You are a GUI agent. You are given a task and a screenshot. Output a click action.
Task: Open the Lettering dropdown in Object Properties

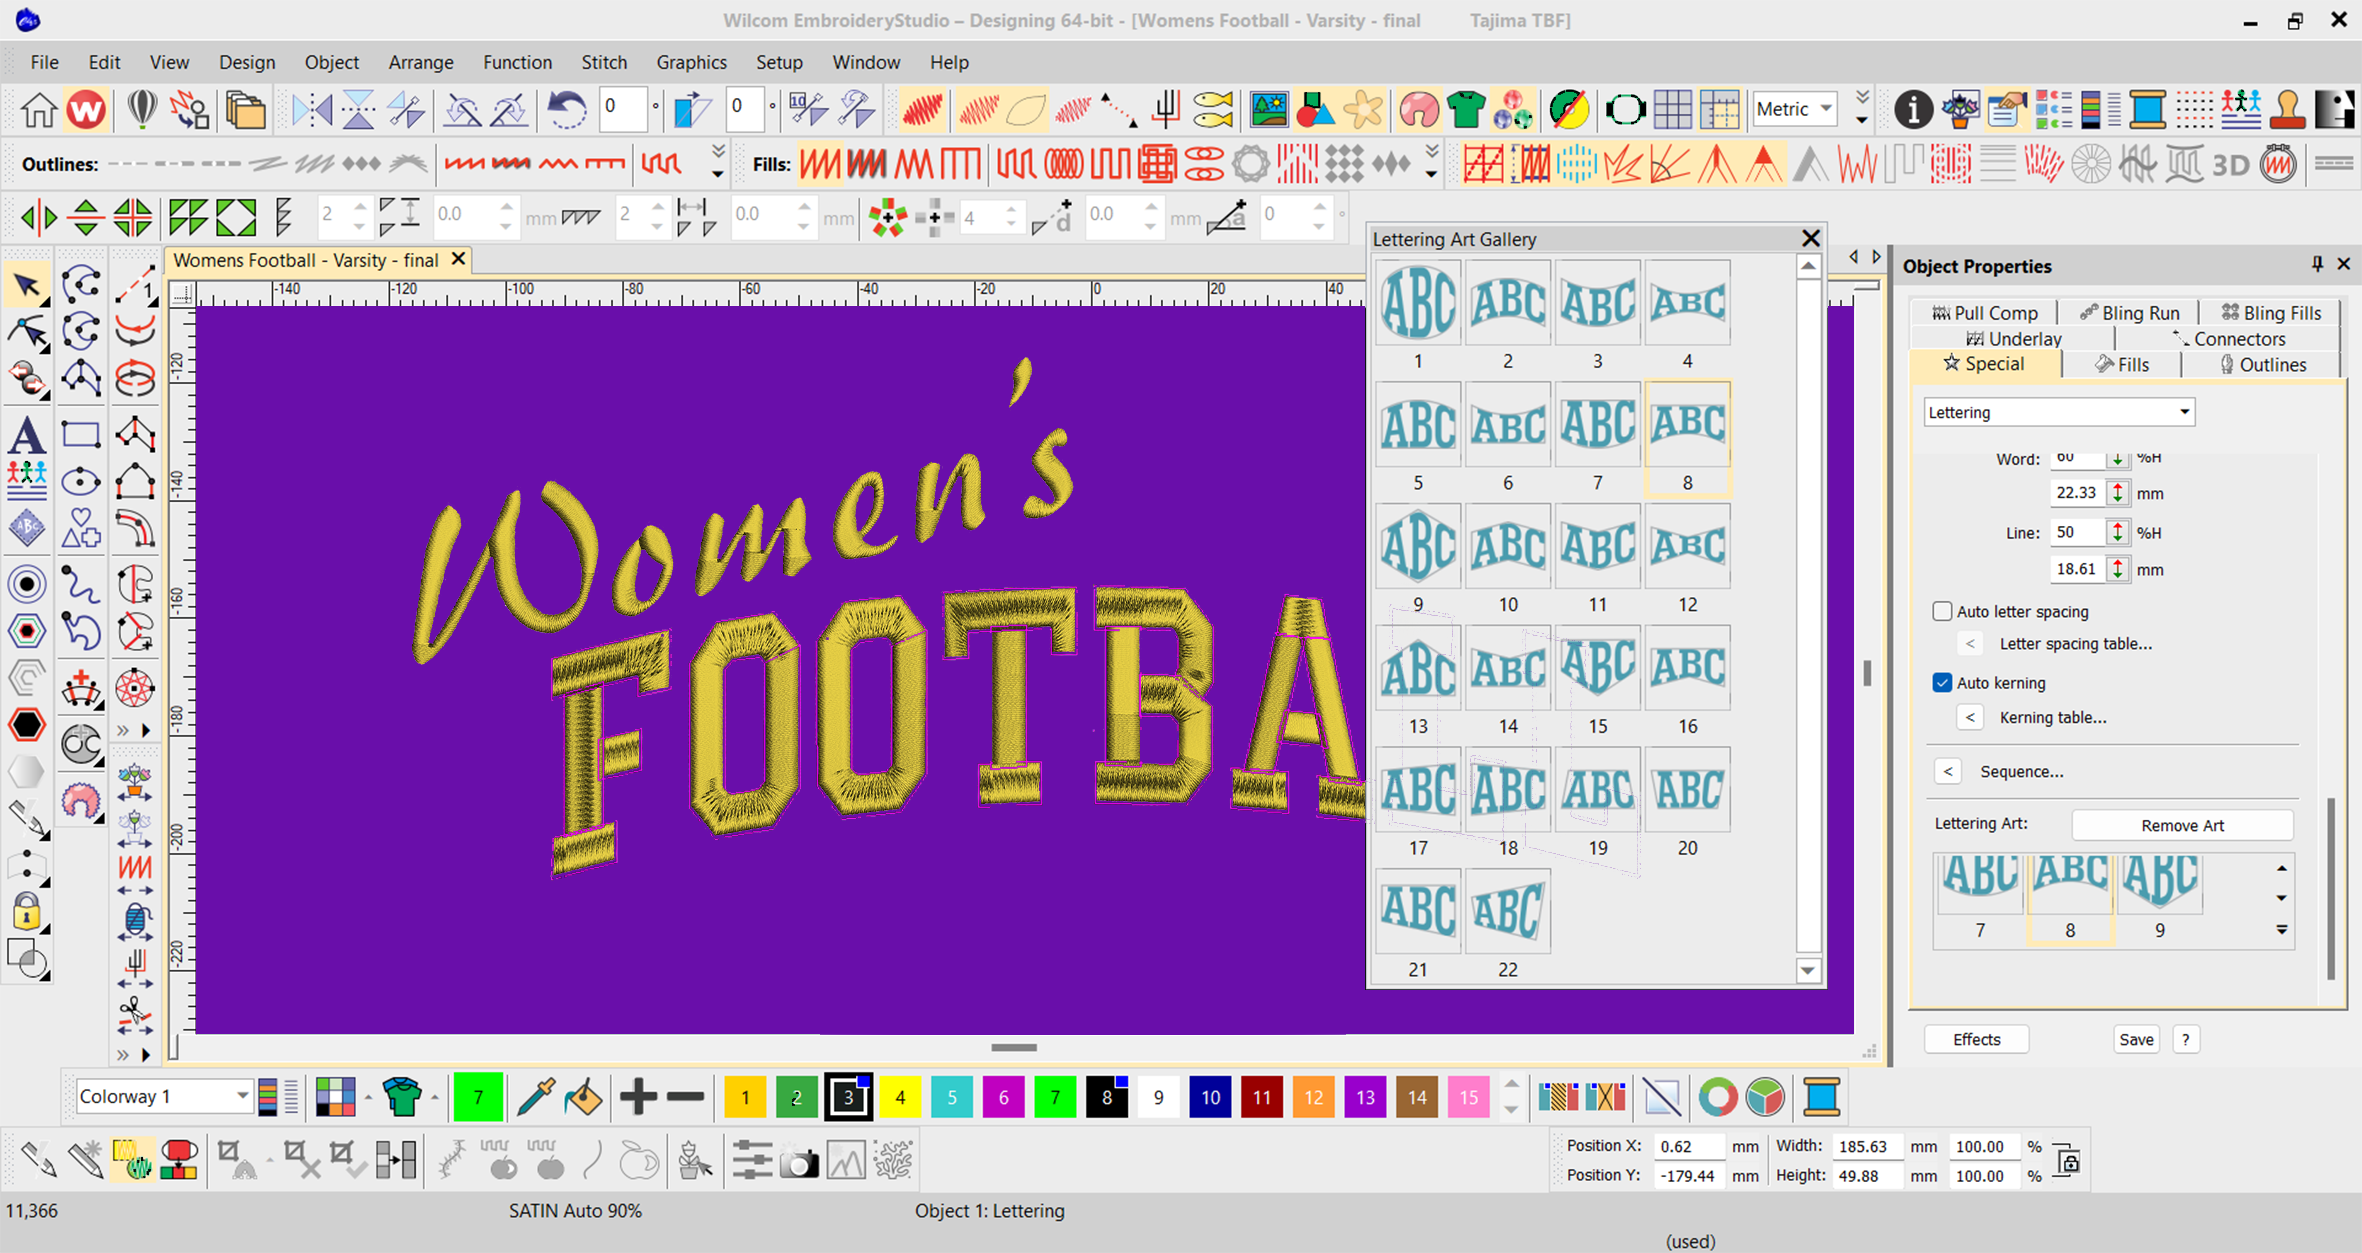click(x=2058, y=412)
